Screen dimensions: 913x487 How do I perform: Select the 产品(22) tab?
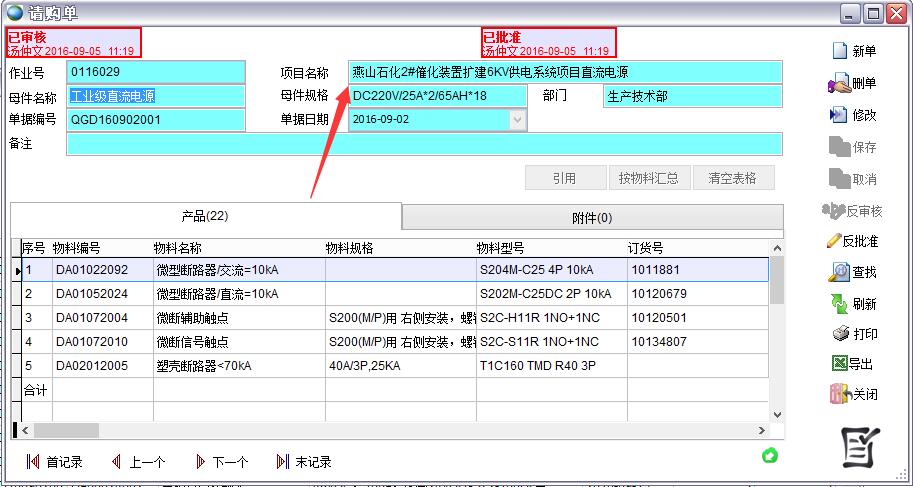205,217
